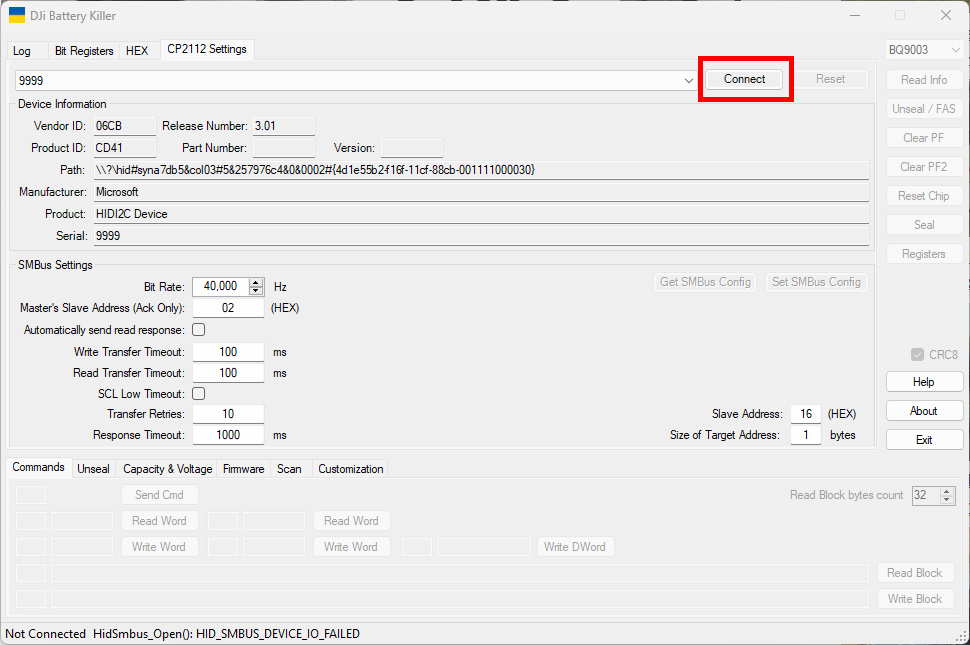This screenshot has height=645, width=970.
Task: Open the BQ9003 chip selection dropdown
Action: coord(955,49)
